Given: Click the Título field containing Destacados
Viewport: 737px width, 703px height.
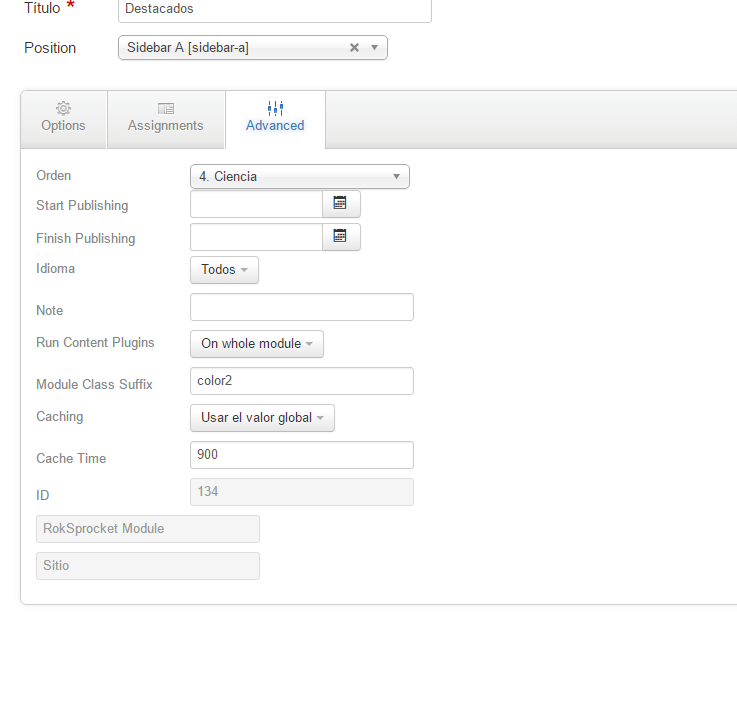Looking at the screenshot, I should point(275,9).
